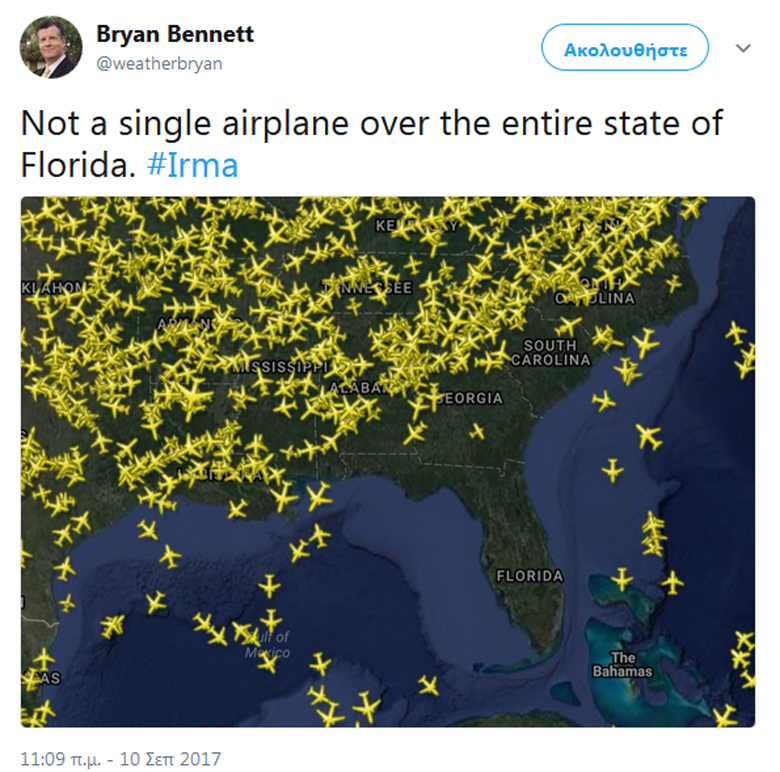
Task: Select the TENNESSEE map label
Action: point(367,288)
